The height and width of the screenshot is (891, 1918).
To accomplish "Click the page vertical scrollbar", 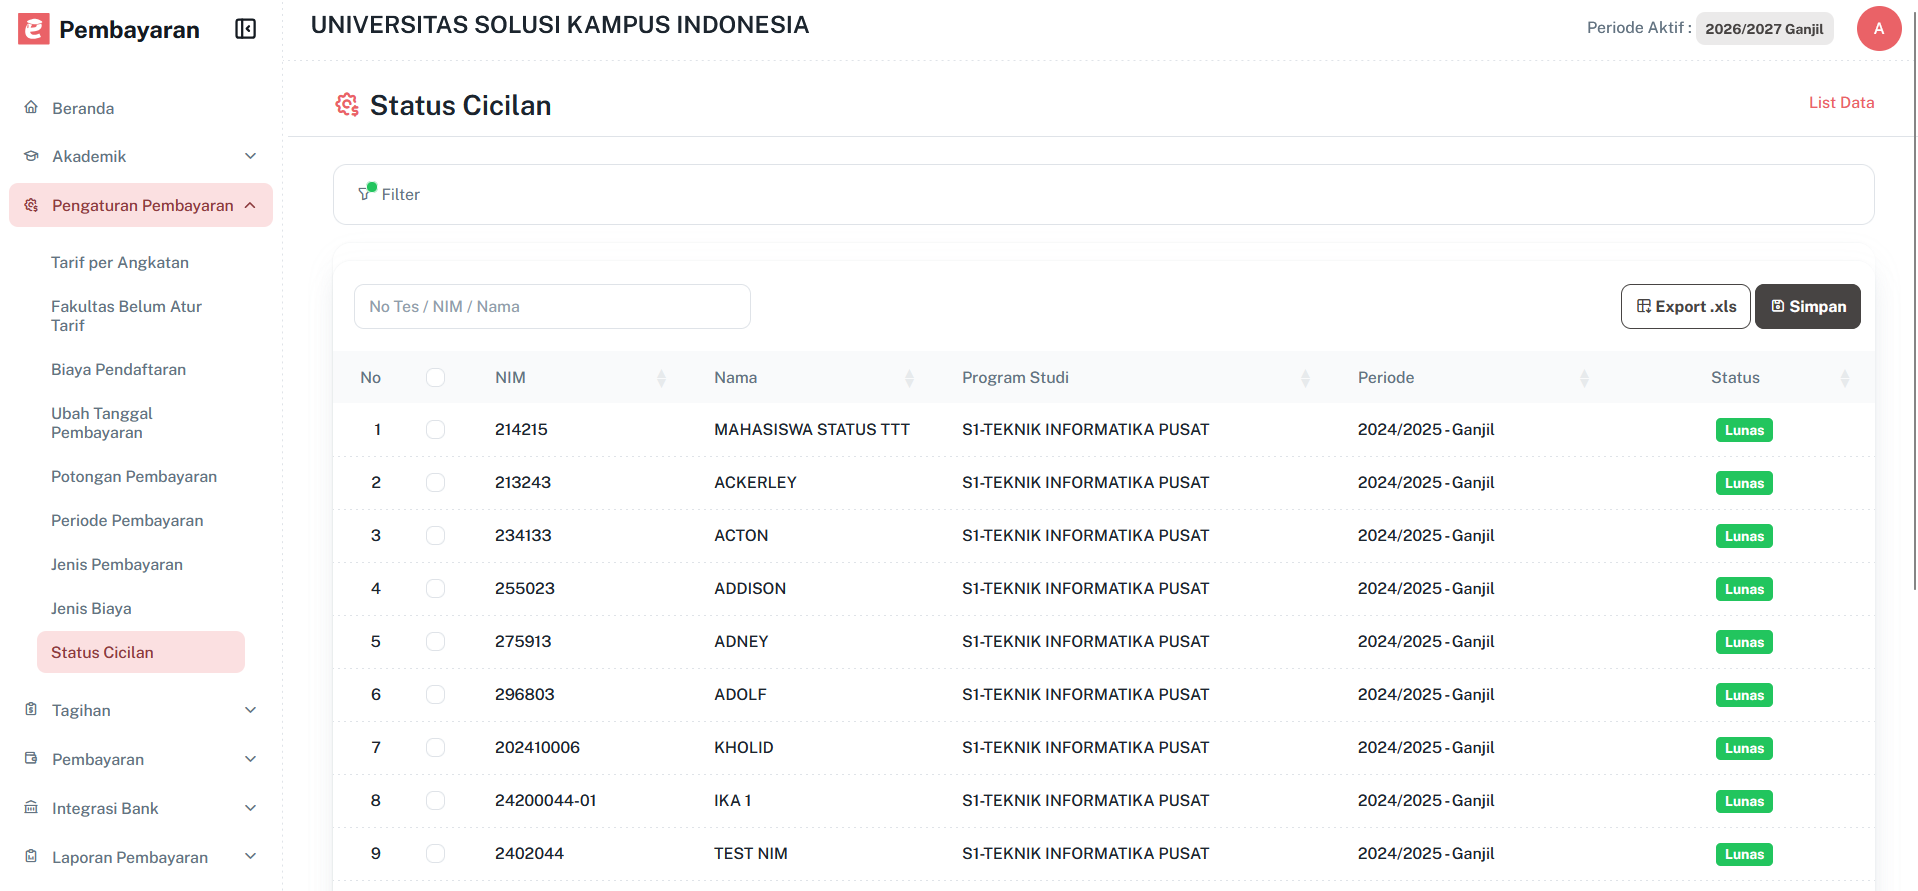I will click(x=1914, y=300).
